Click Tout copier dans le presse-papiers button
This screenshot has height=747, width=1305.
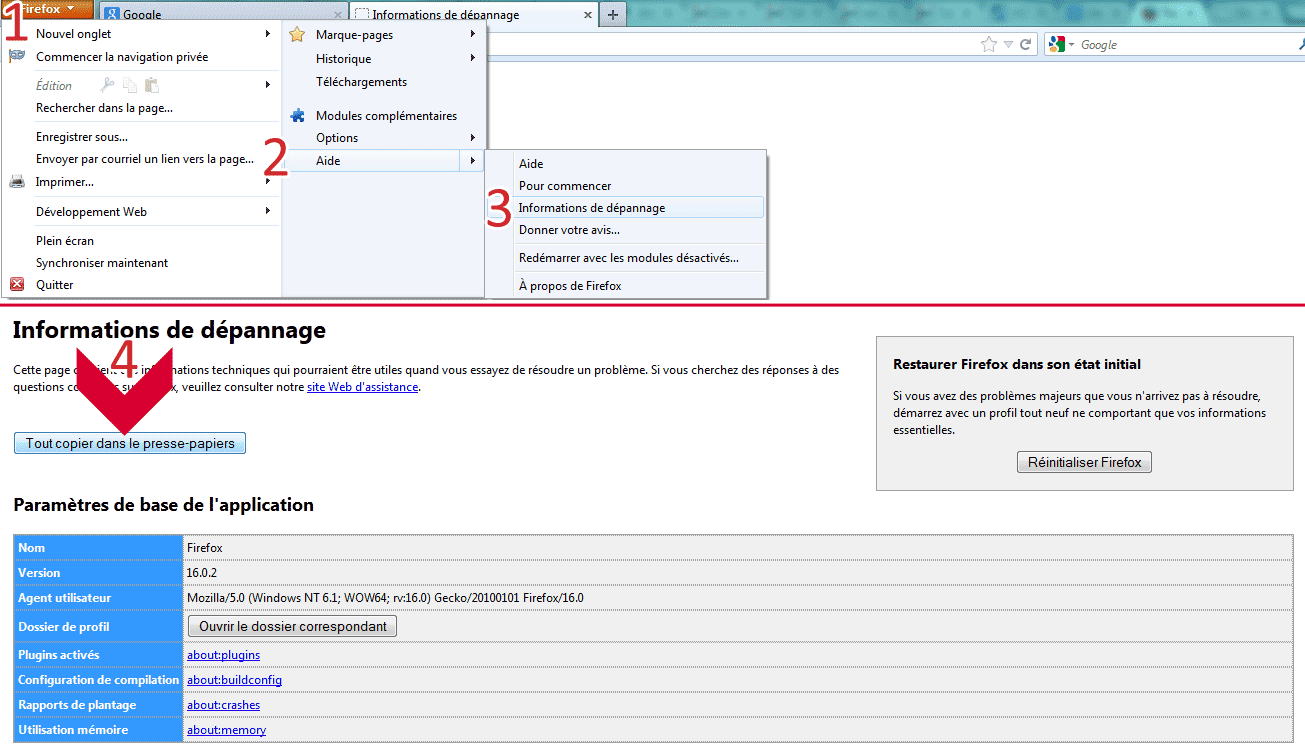point(130,443)
